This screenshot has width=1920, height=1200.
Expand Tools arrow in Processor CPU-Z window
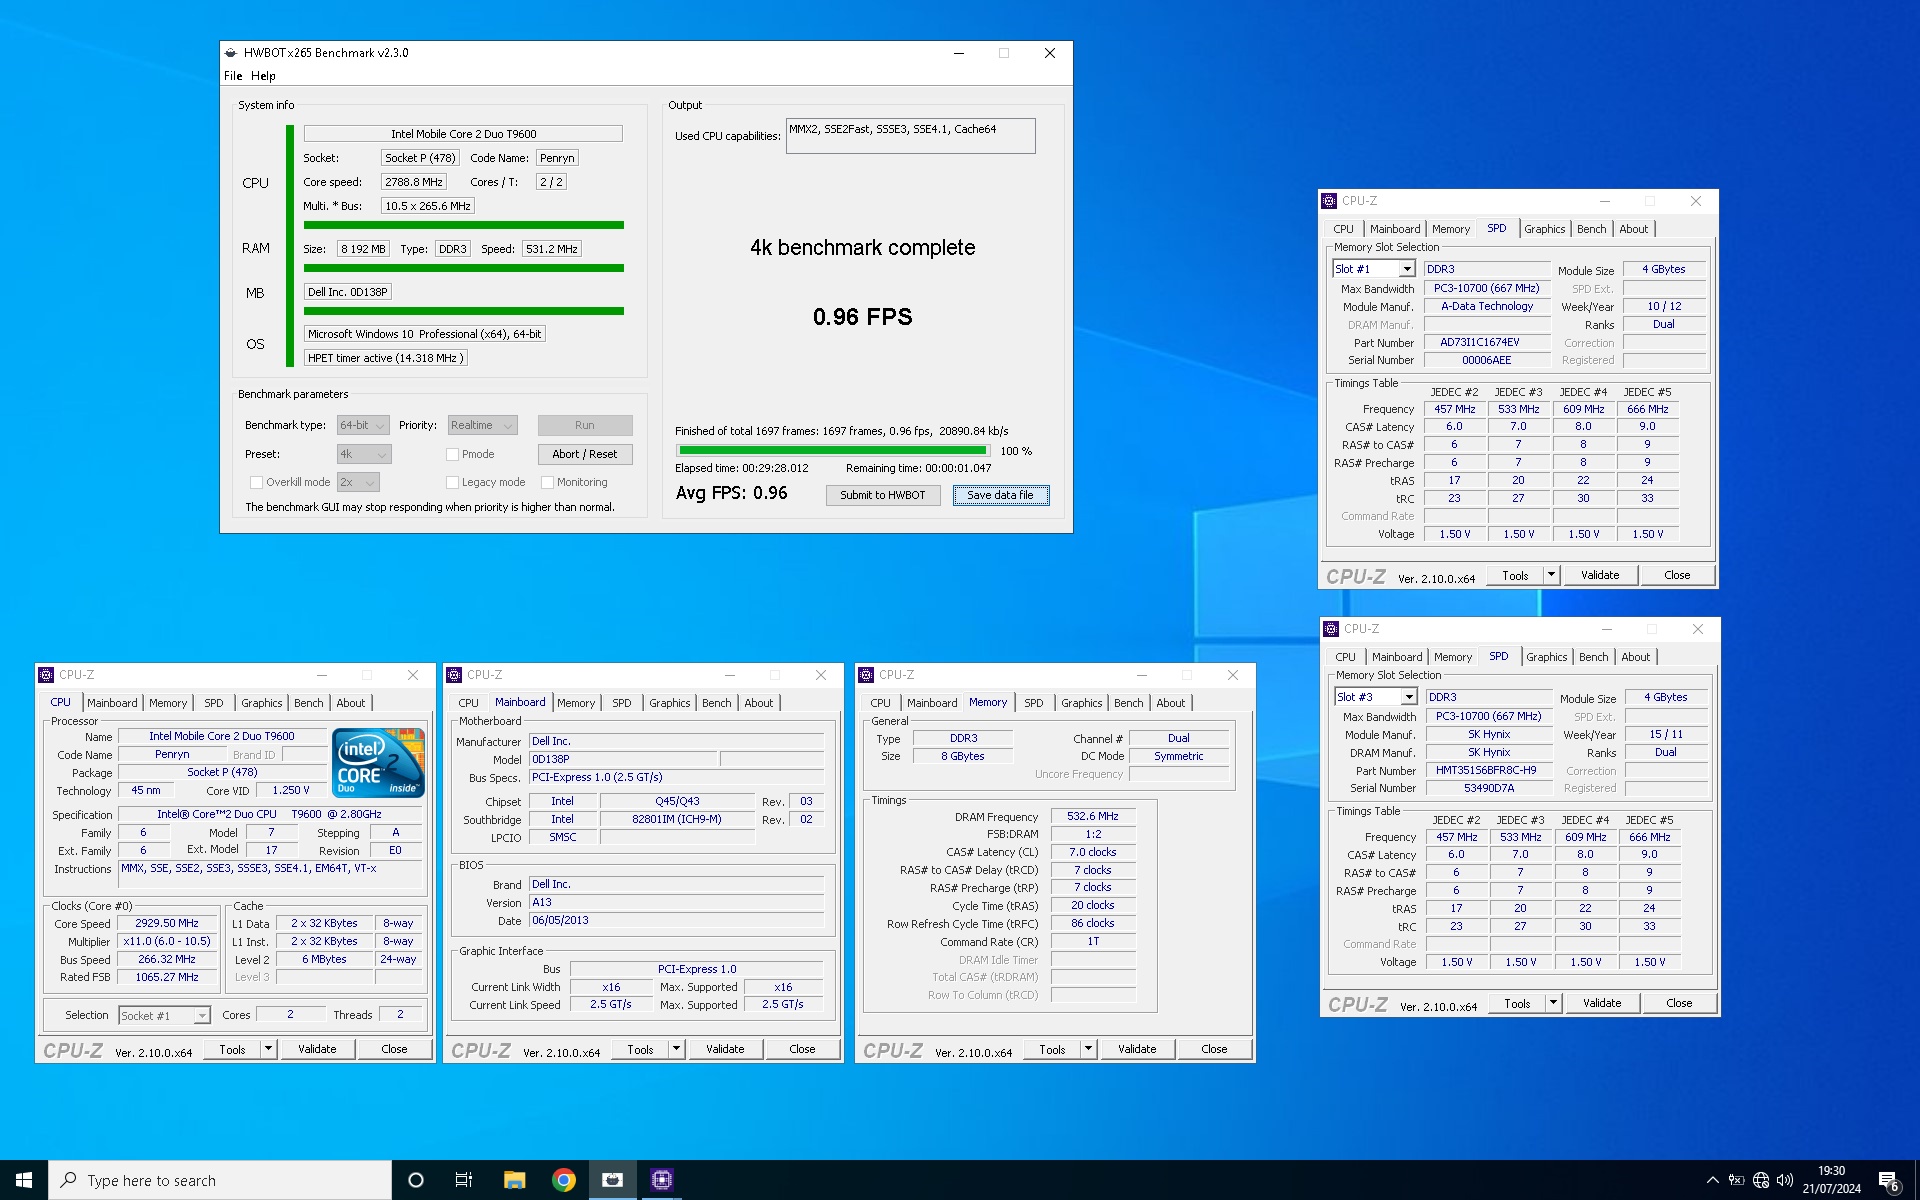pos(268,1049)
